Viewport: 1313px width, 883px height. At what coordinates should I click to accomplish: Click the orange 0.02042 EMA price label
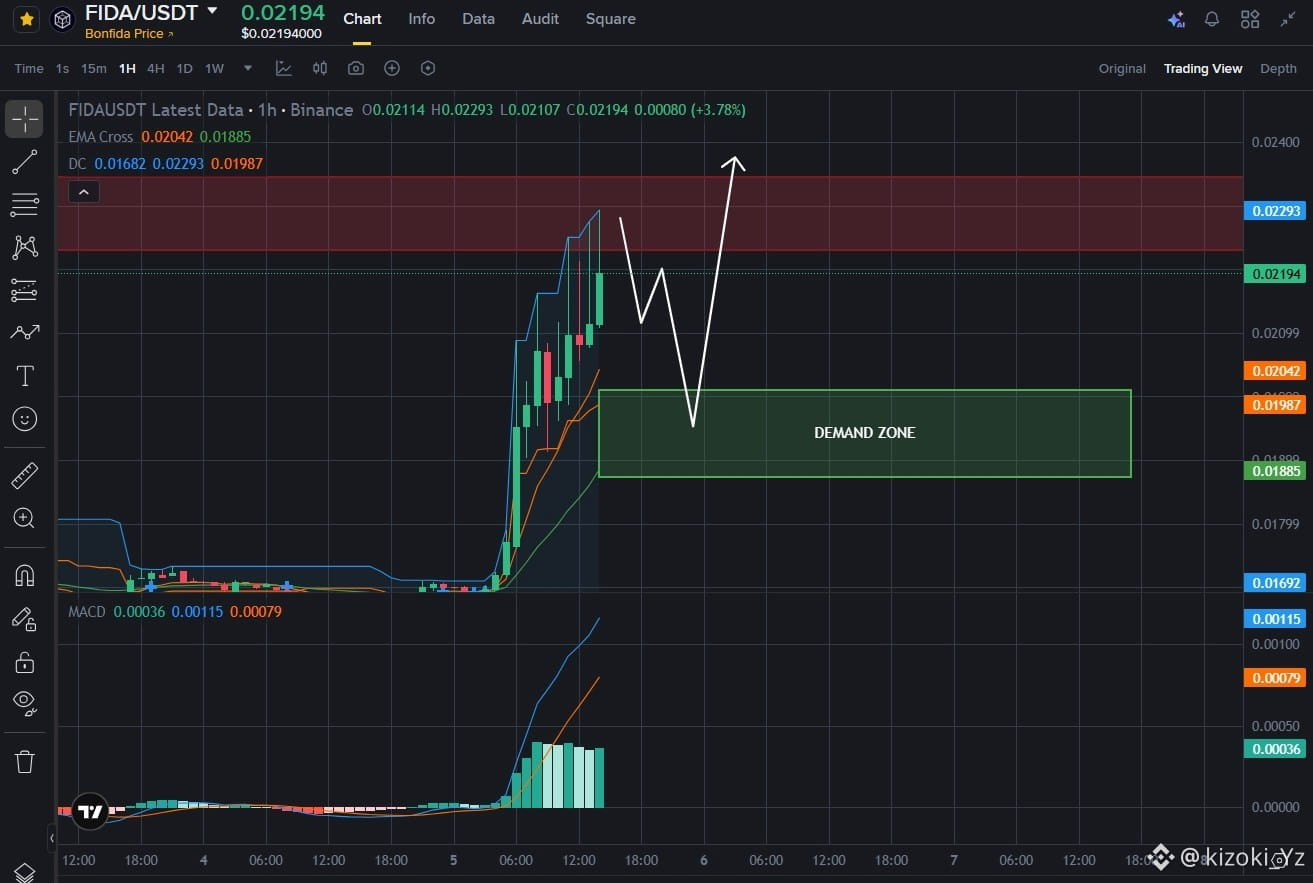point(1277,371)
